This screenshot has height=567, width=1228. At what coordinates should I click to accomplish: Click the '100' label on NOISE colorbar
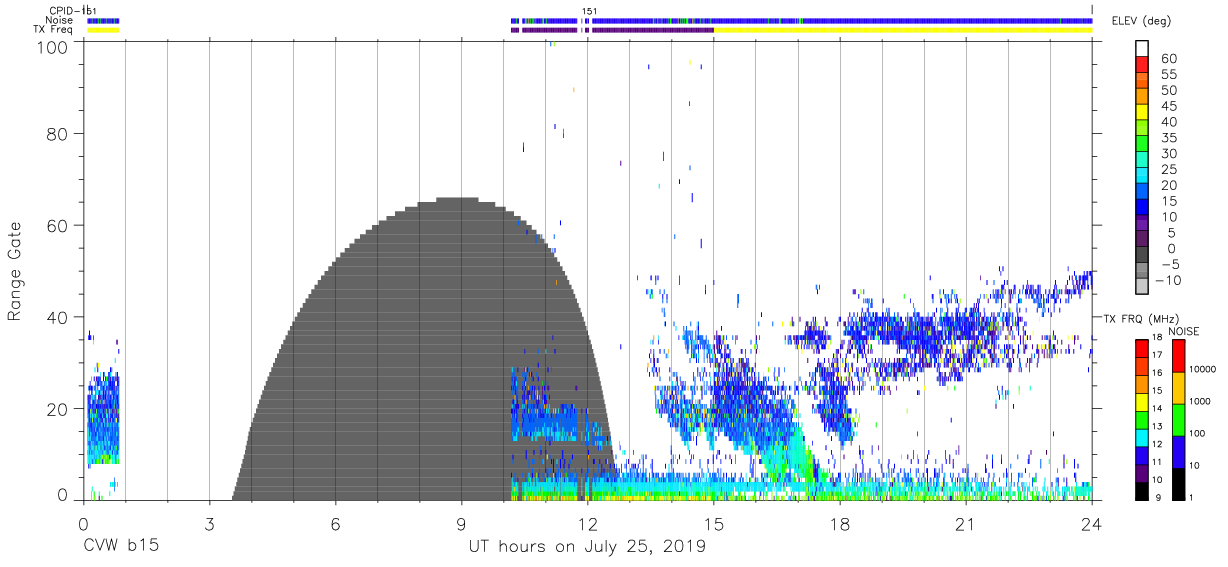coord(1198,434)
